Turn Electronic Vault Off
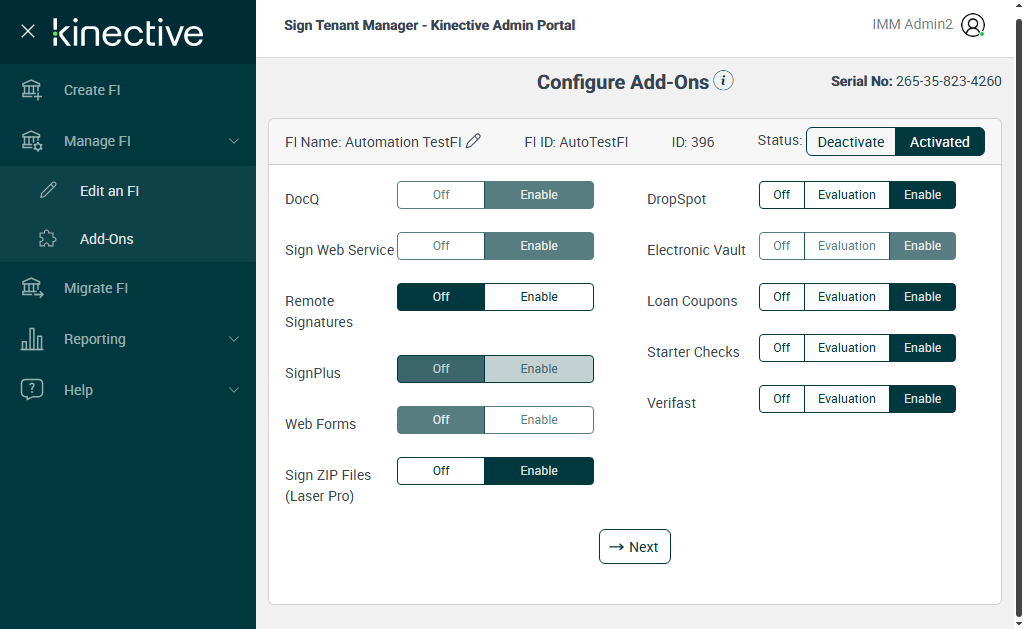The height and width of the screenshot is (629, 1024). click(x=782, y=246)
